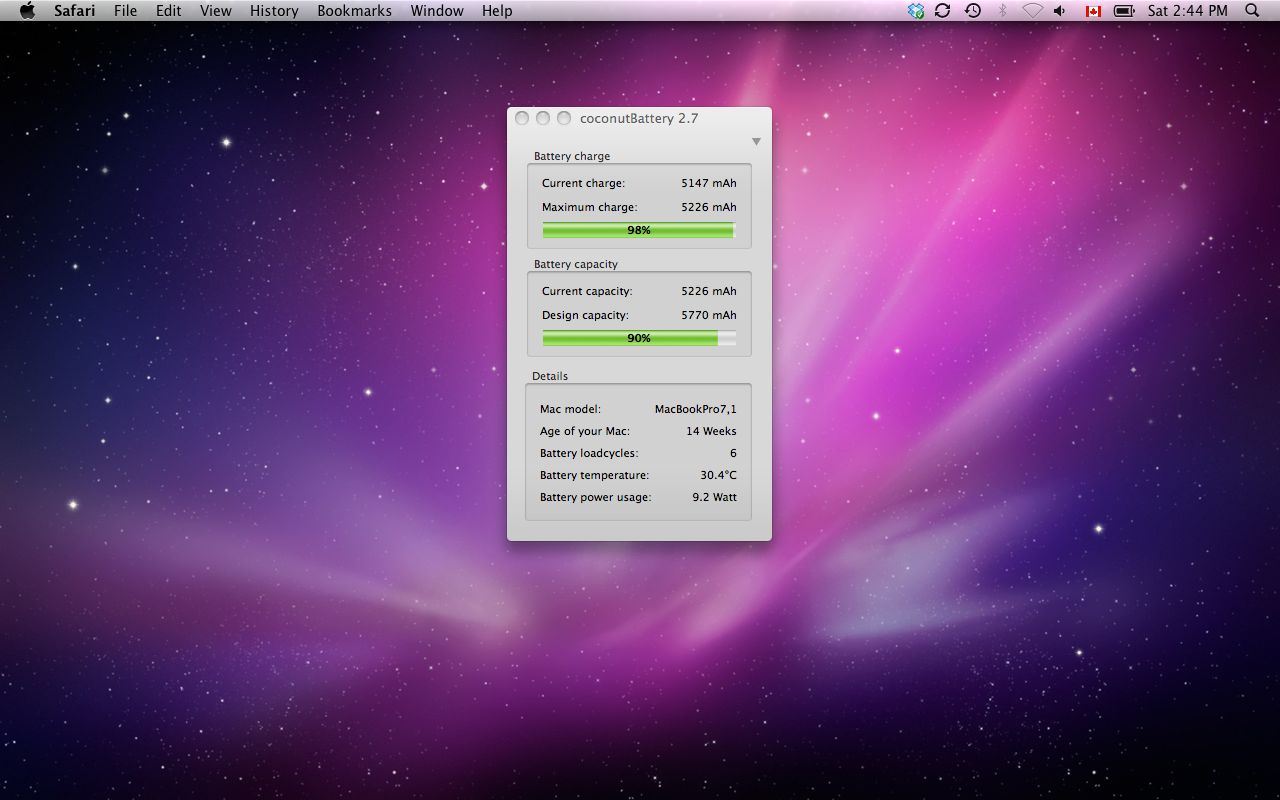The height and width of the screenshot is (800, 1280).
Task: Click the 98% battery charge bar
Action: point(639,230)
